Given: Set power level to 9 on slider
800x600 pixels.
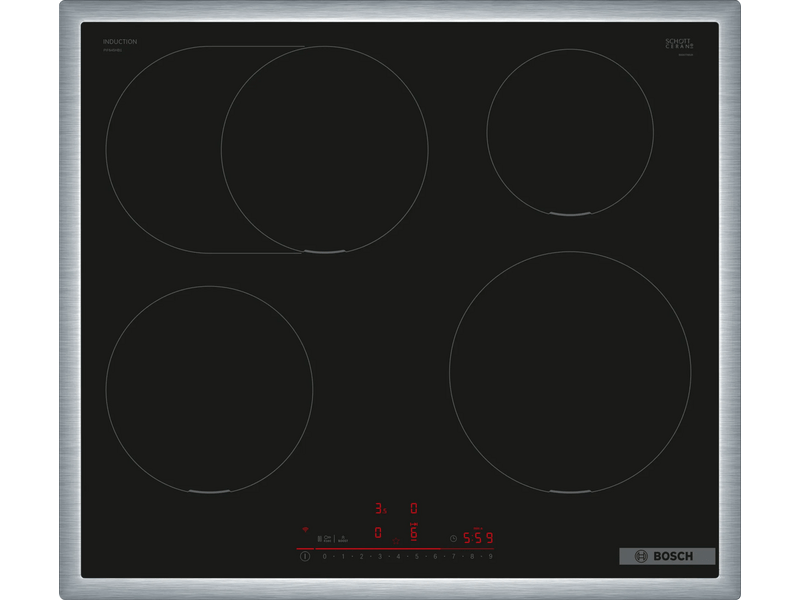Looking at the screenshot, I should tap(490, 556).
